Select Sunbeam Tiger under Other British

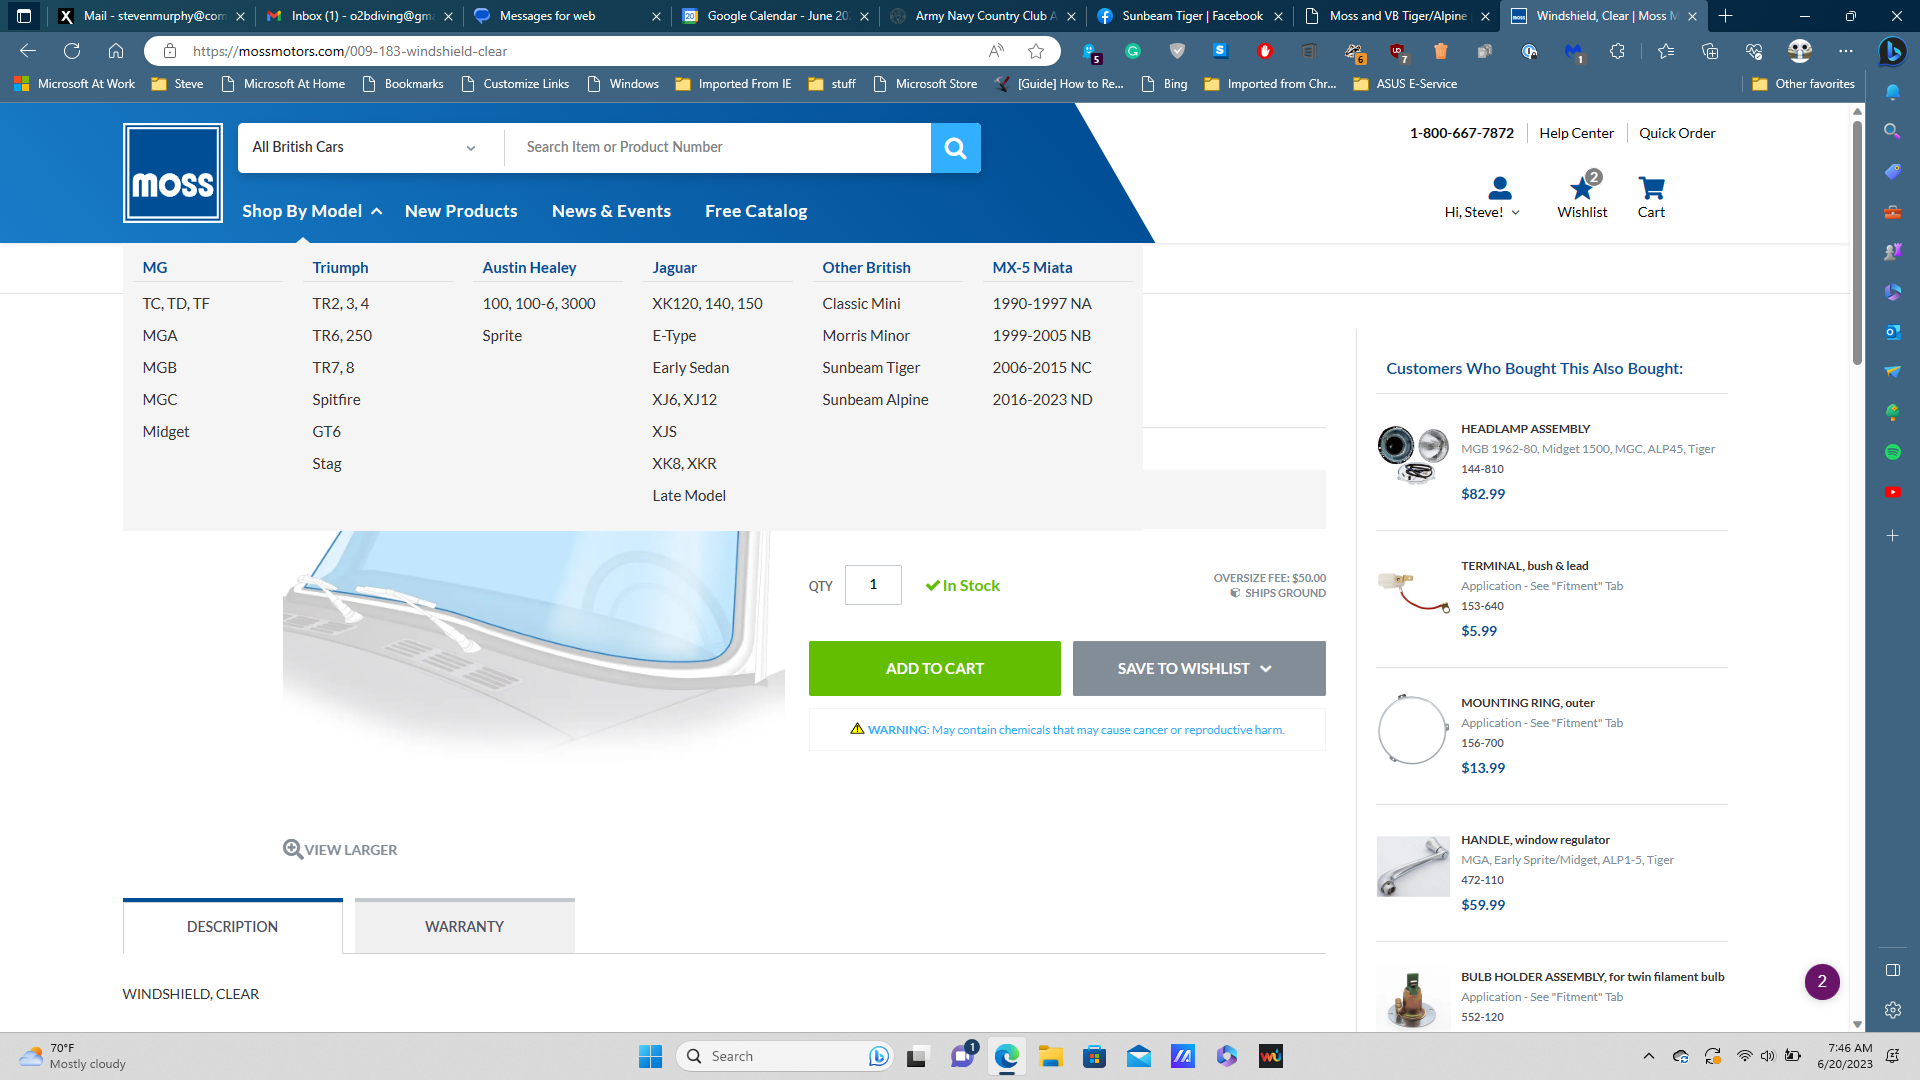click(871, 367)
